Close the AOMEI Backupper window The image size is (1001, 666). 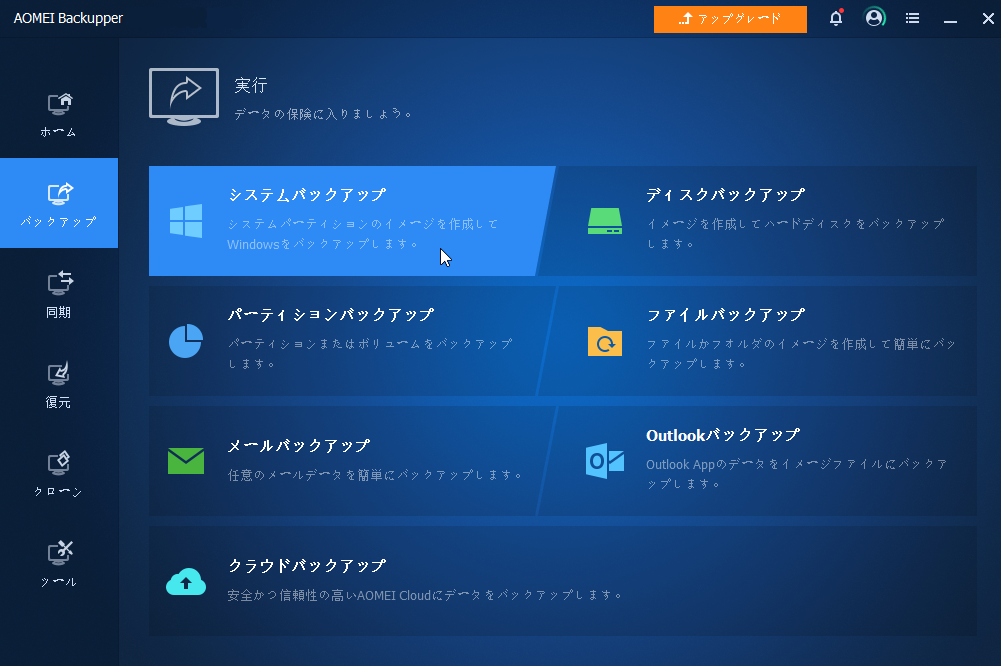(988, 19)
